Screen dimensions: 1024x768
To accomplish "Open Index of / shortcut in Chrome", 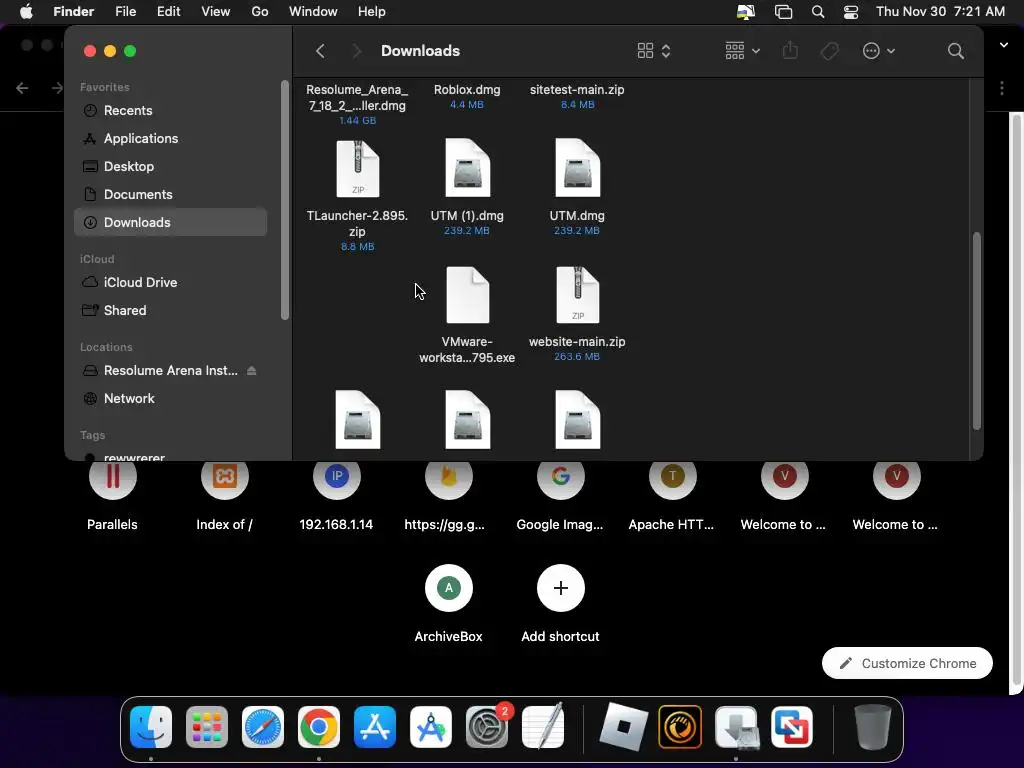I will pyautogui.click(x=225, y=495).
